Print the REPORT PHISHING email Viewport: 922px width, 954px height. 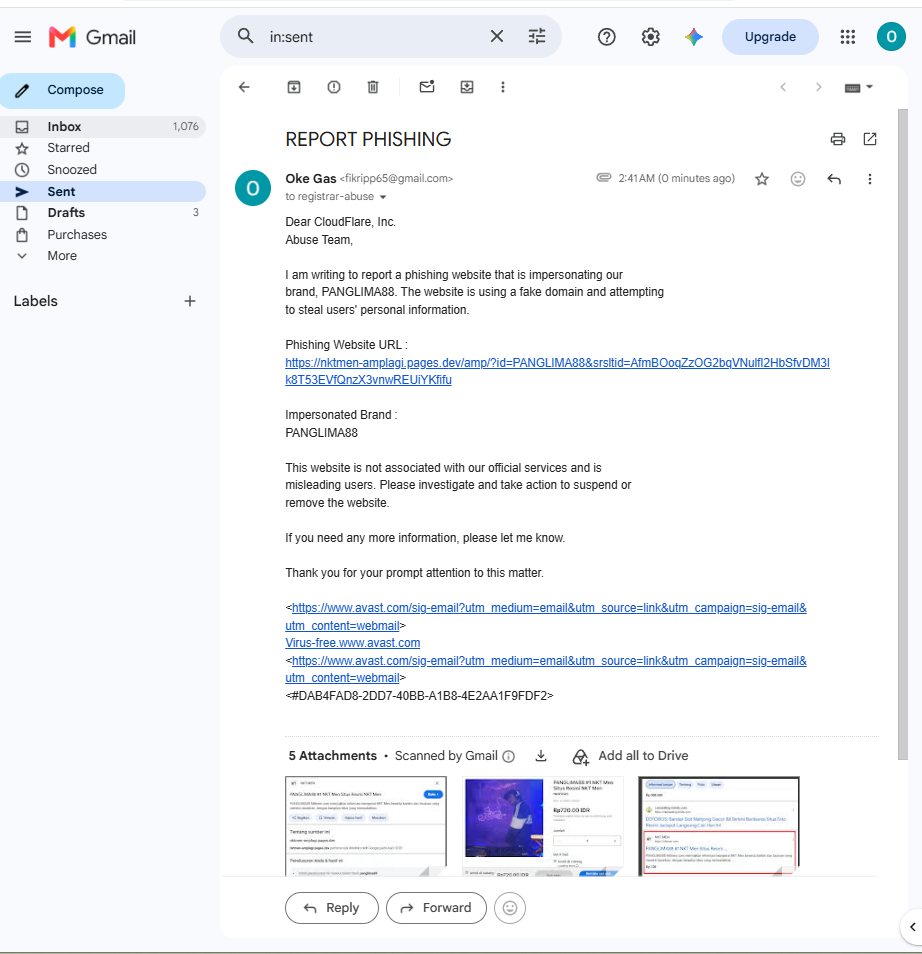(838, 139)
